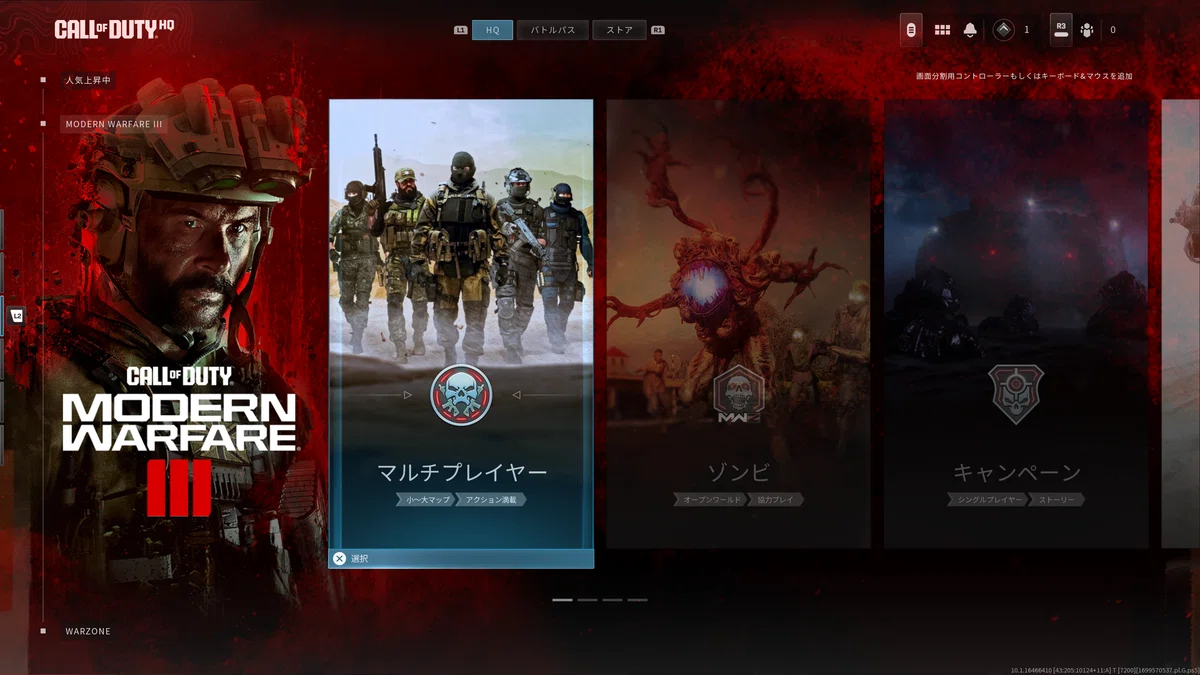Click right arrow beside multiplayer emblem
The image size is (1200, 675).
point(516,395)
